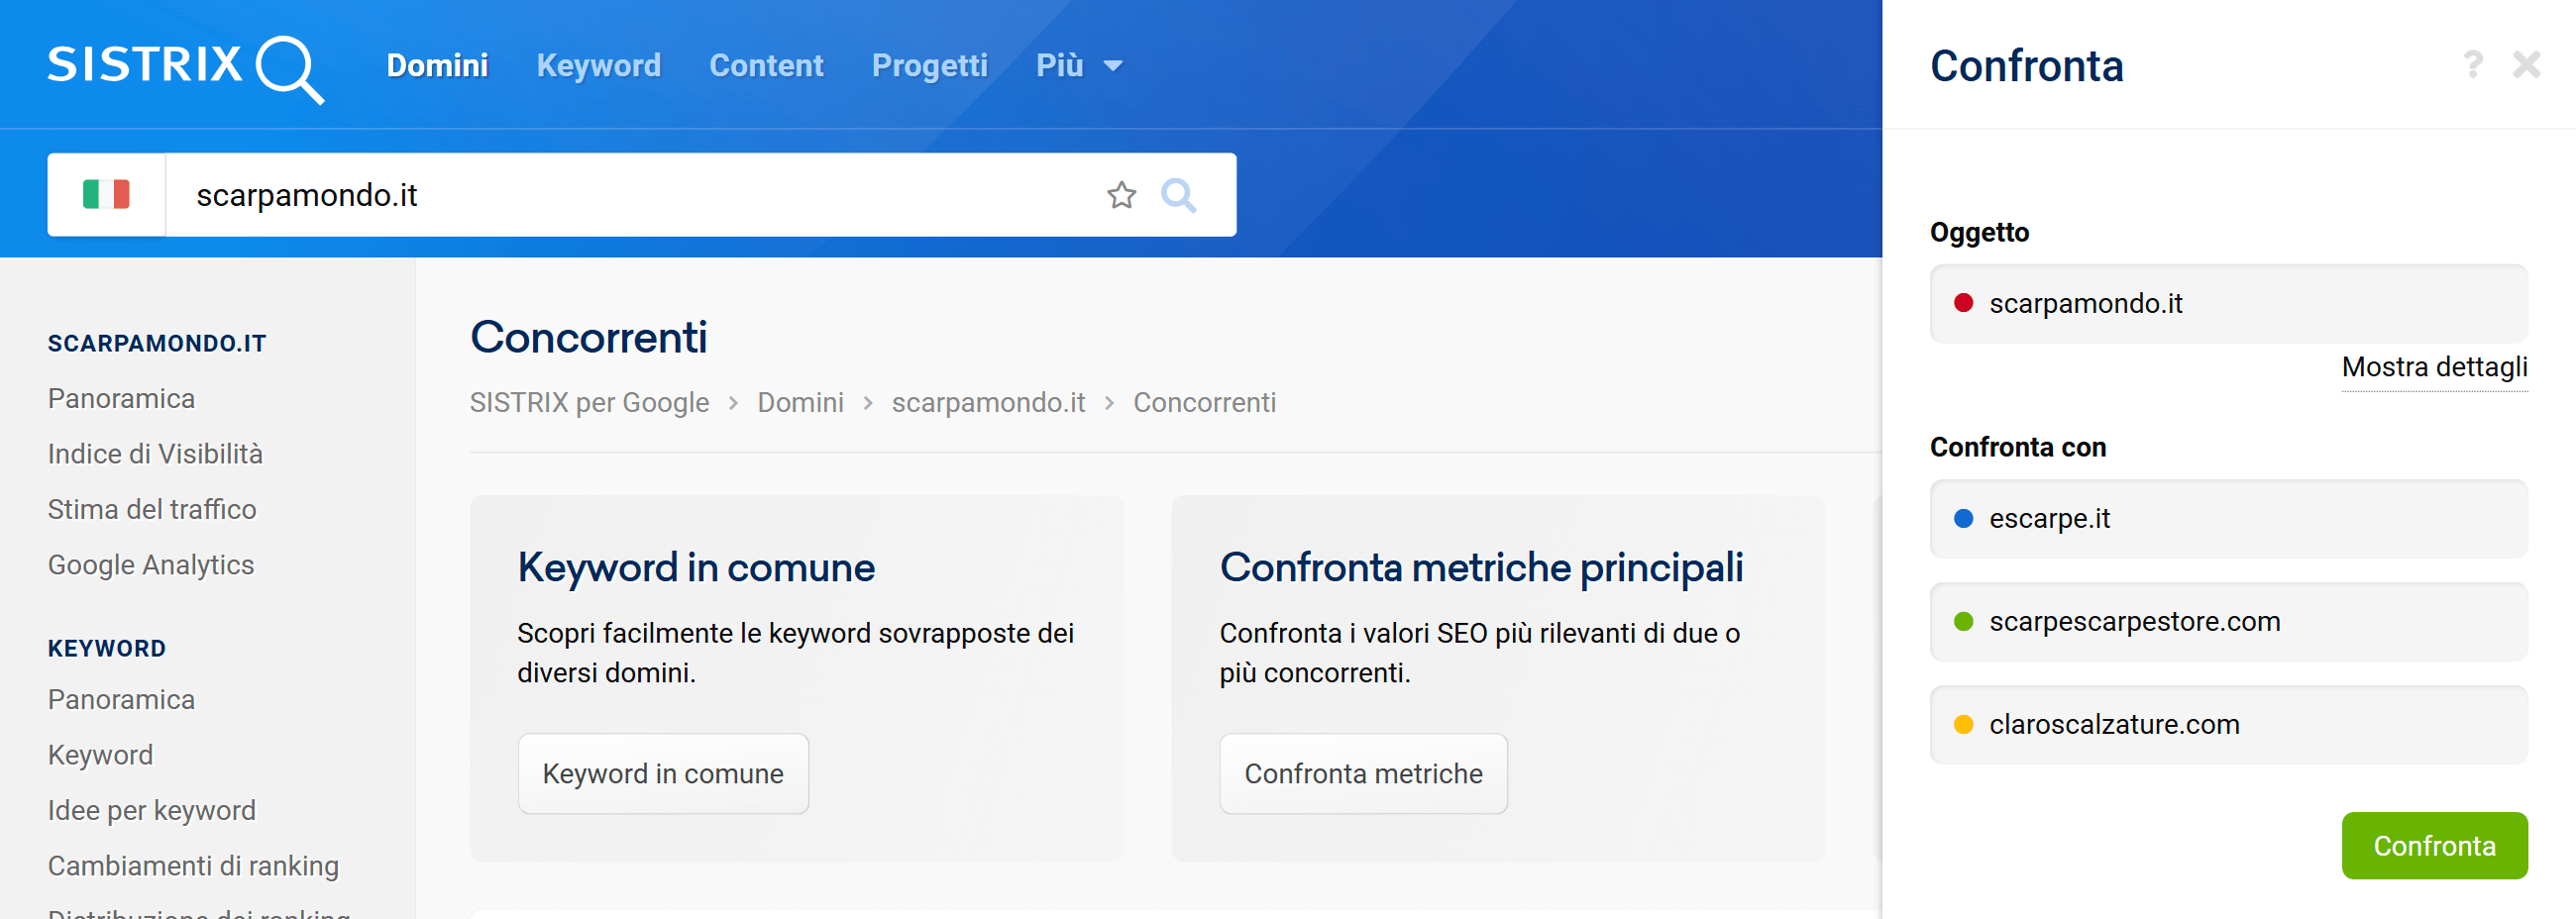Click the Confronta metriche button

(x=1363, y=773)
